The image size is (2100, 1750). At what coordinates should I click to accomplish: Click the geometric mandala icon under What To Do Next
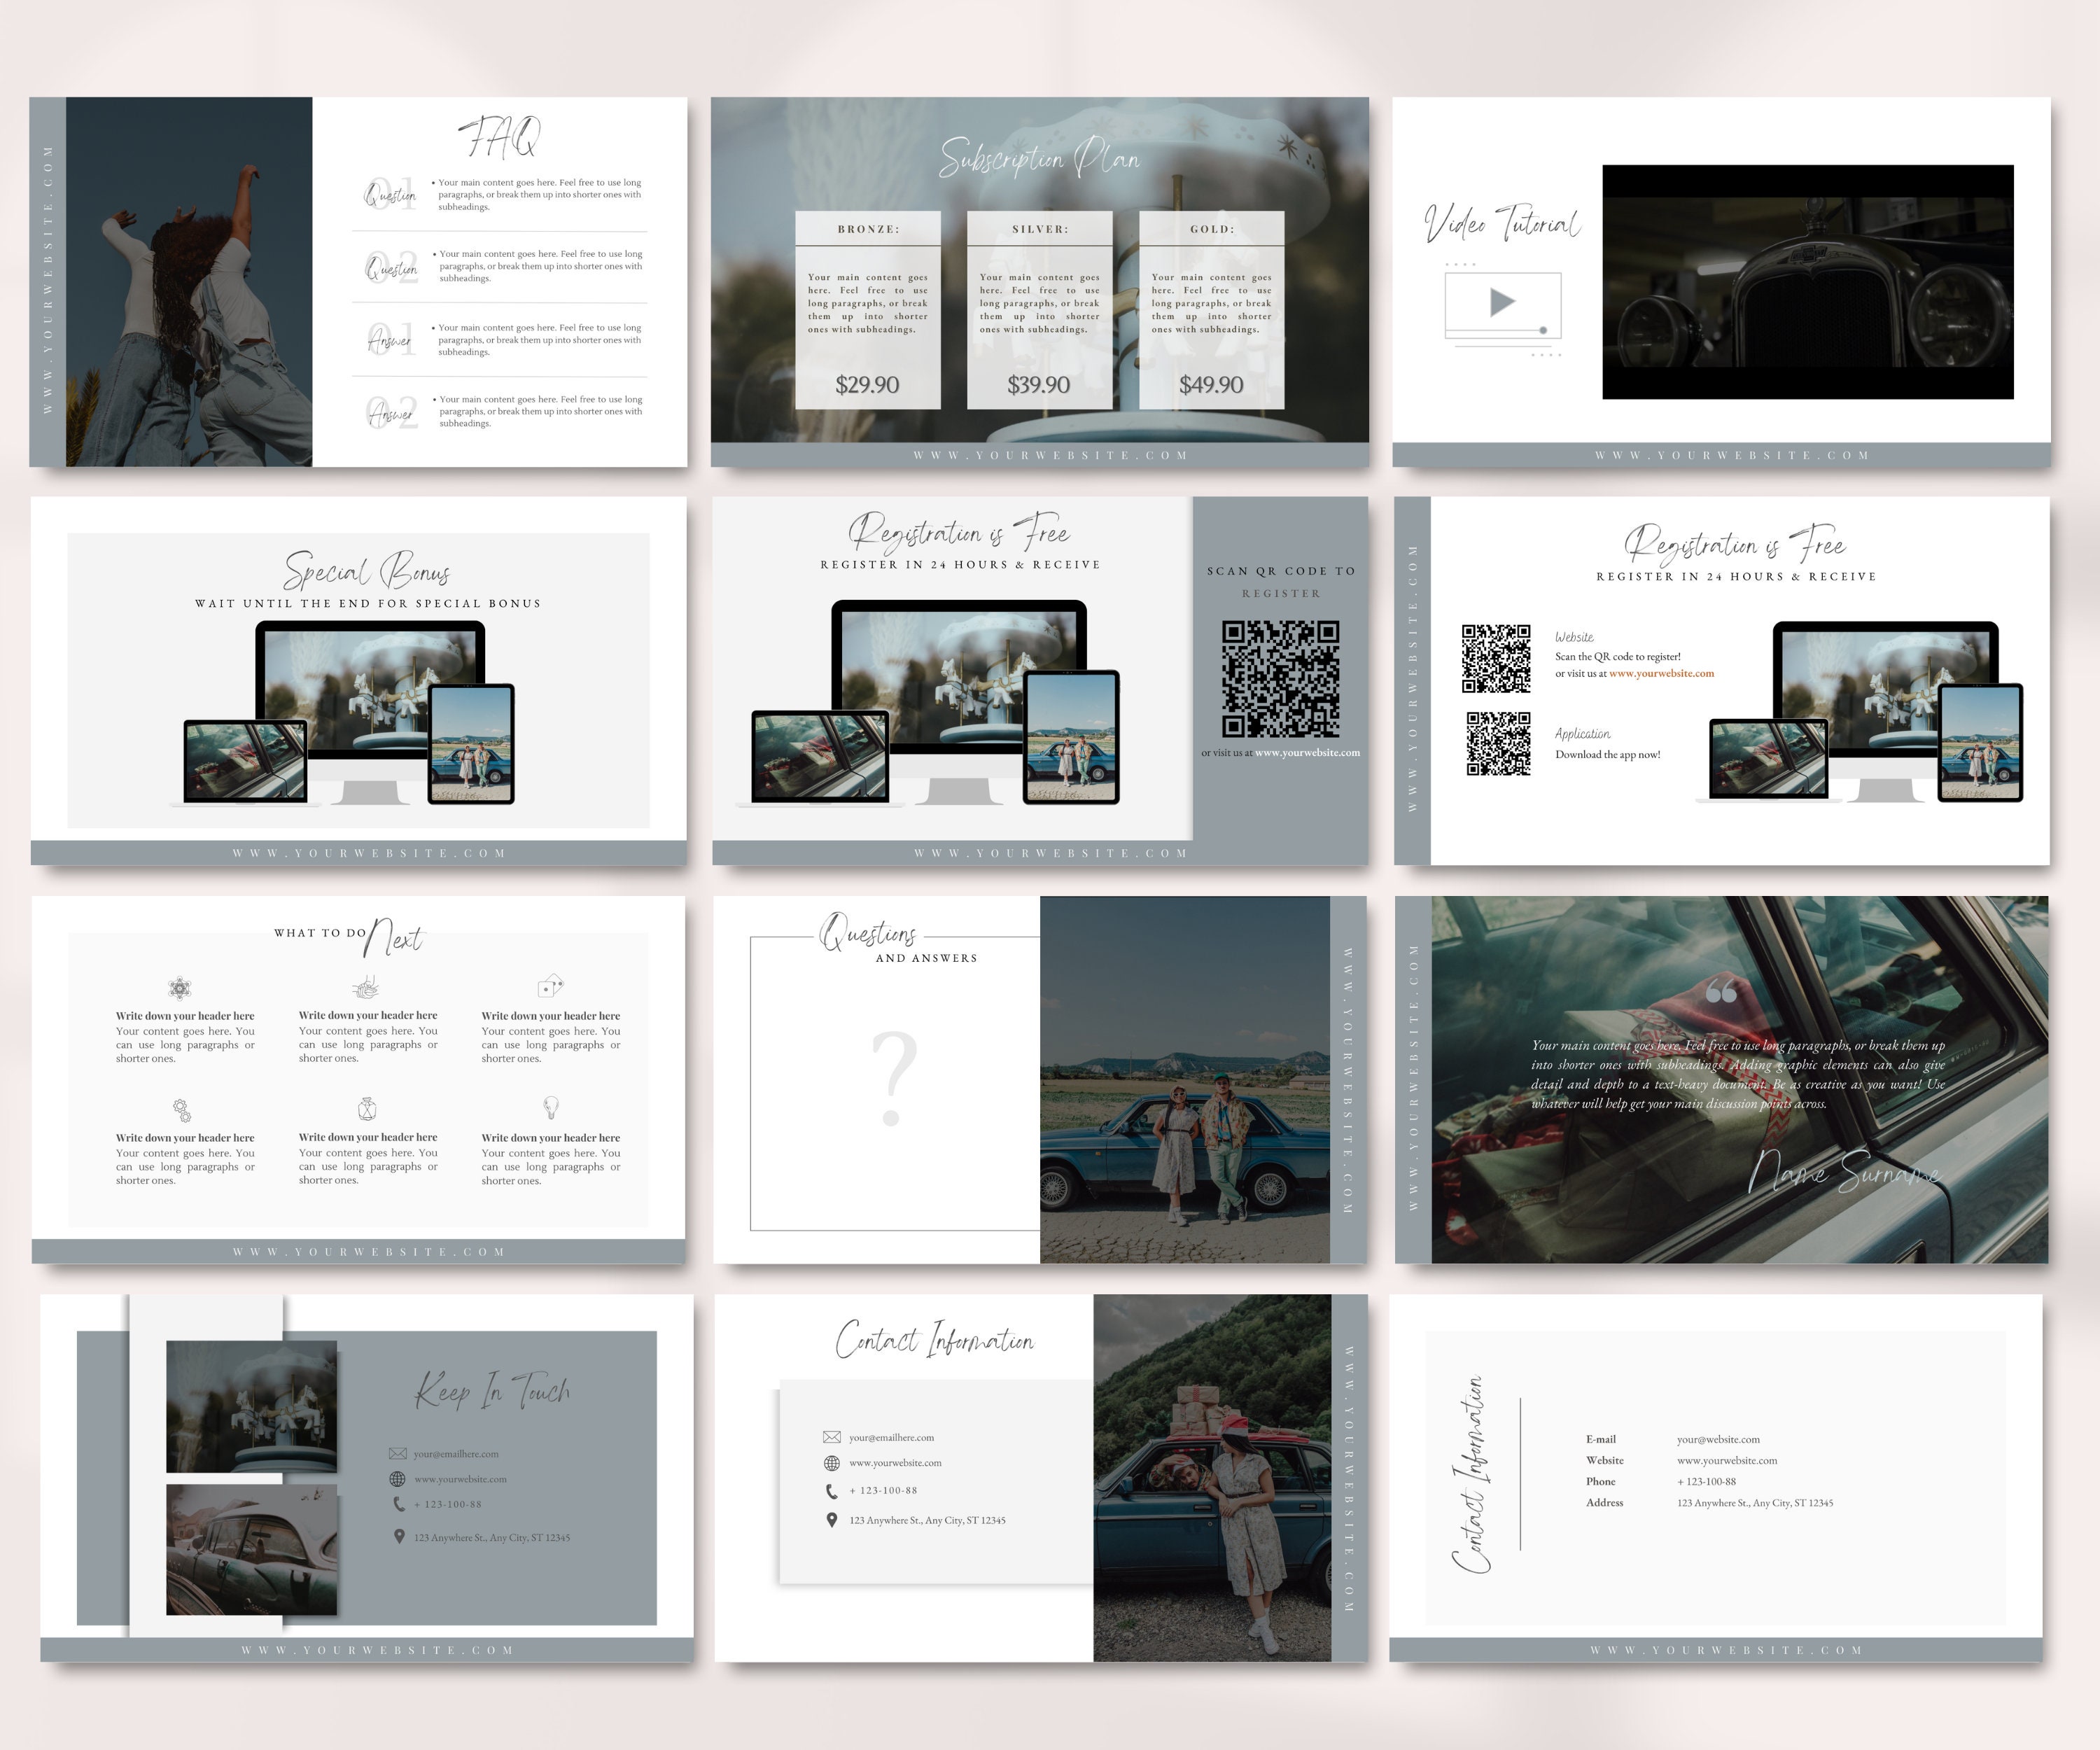[x=180, y=988]
